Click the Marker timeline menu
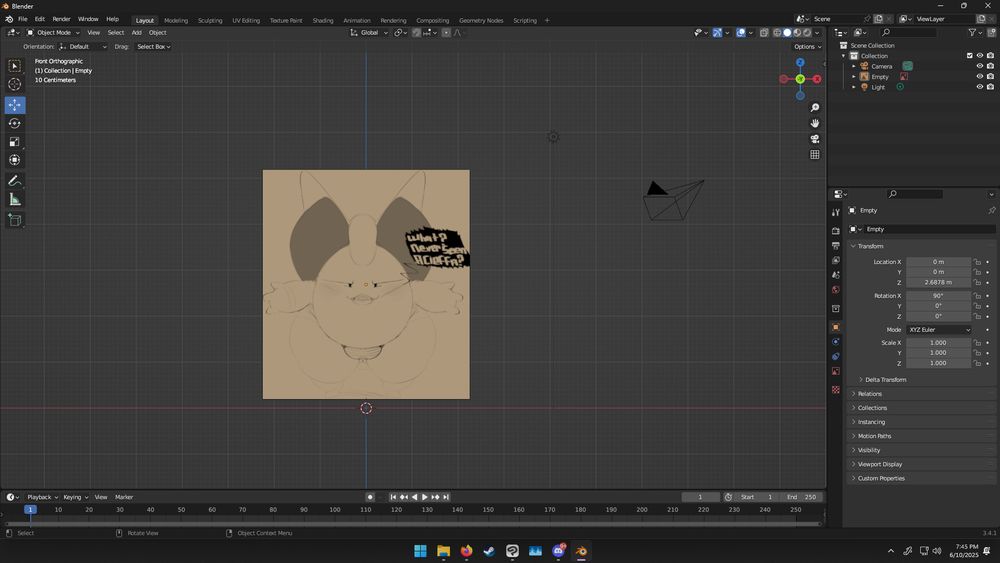This screenshot has width=1000, height=563. 124,497
